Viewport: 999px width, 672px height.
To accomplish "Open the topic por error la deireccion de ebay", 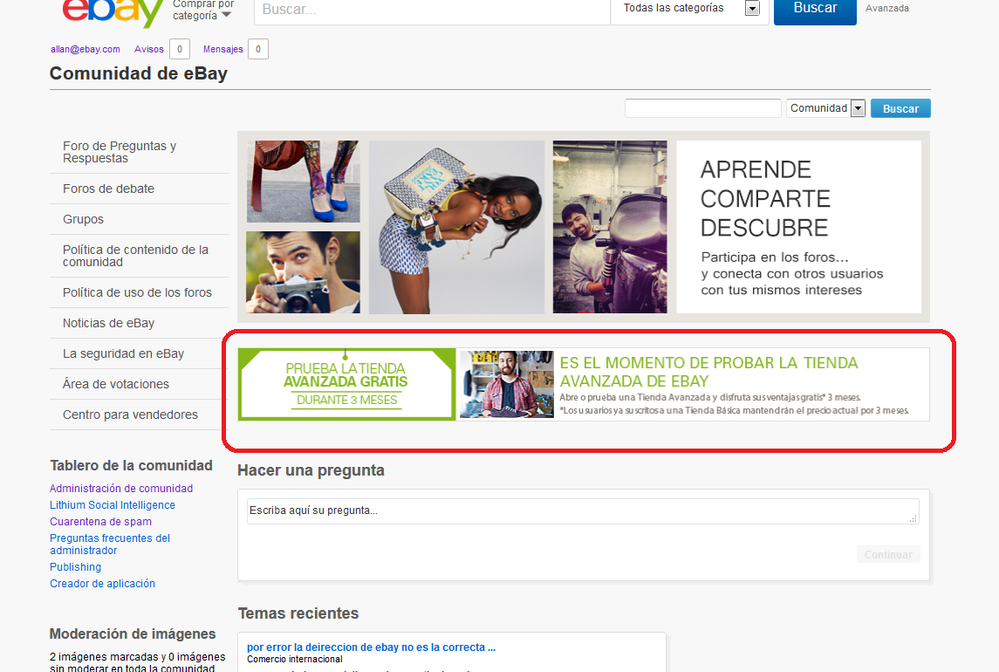I will 371,647.
